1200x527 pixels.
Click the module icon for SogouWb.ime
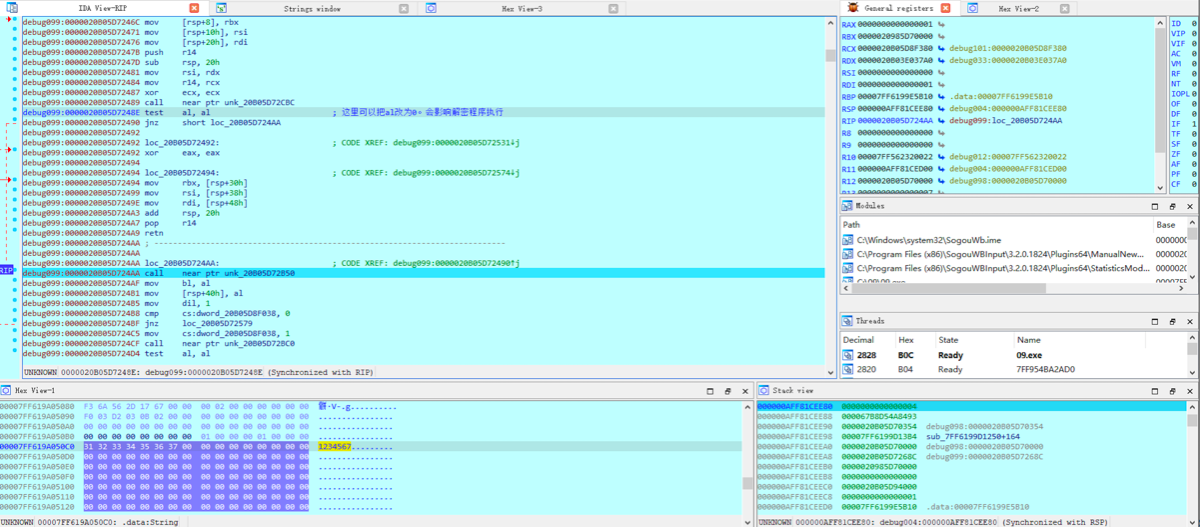[x=848, y=240]
